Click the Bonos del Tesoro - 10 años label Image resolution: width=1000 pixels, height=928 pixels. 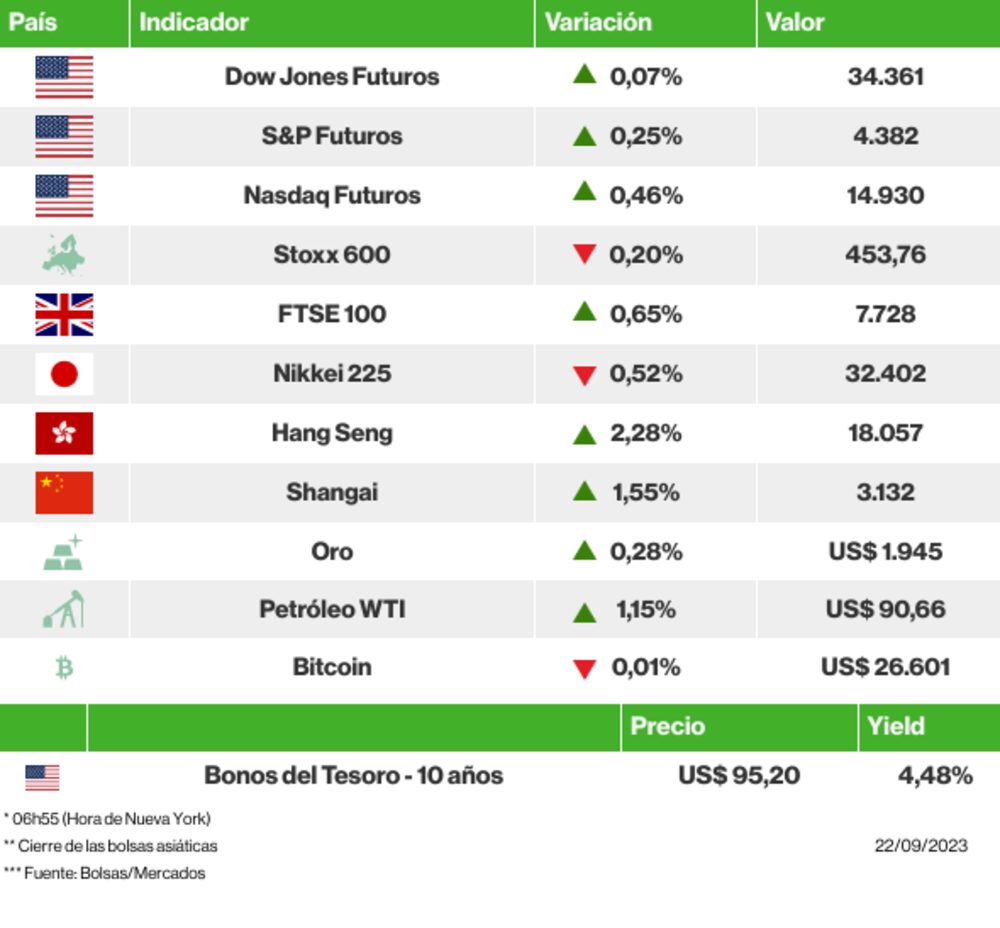point(354,775)
